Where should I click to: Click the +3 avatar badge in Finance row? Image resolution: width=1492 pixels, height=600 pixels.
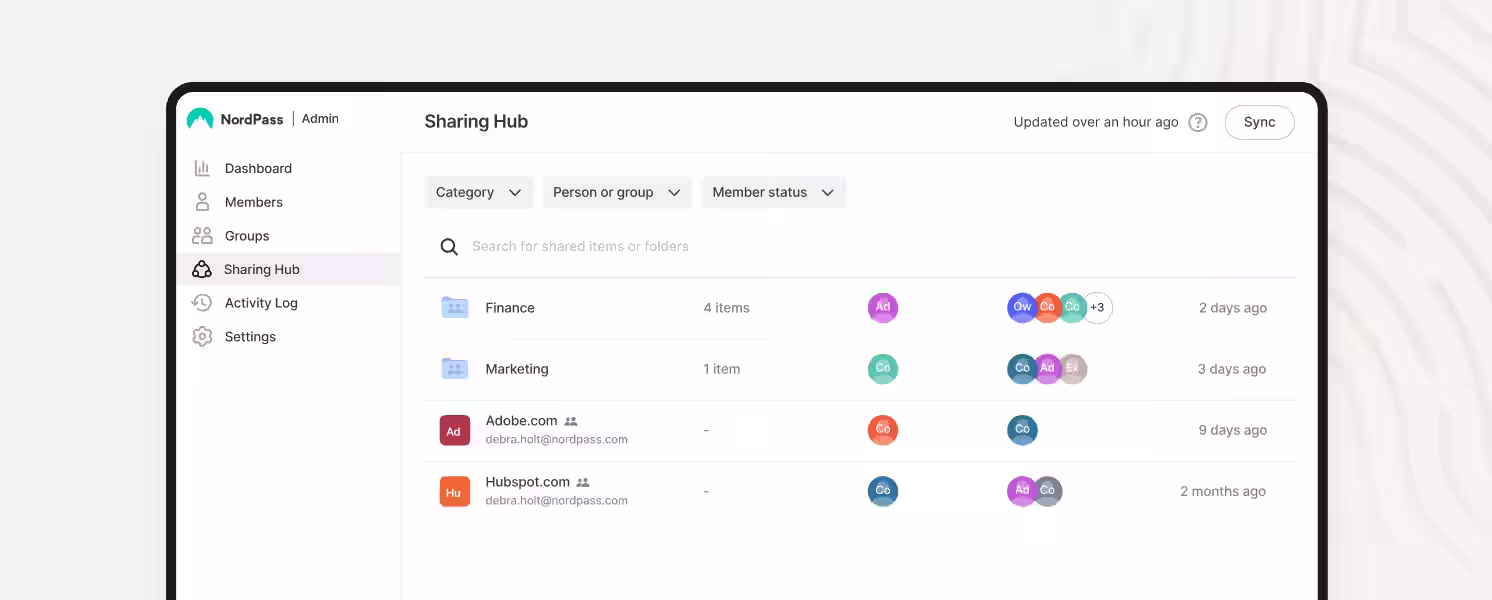tap(1097, 308)
